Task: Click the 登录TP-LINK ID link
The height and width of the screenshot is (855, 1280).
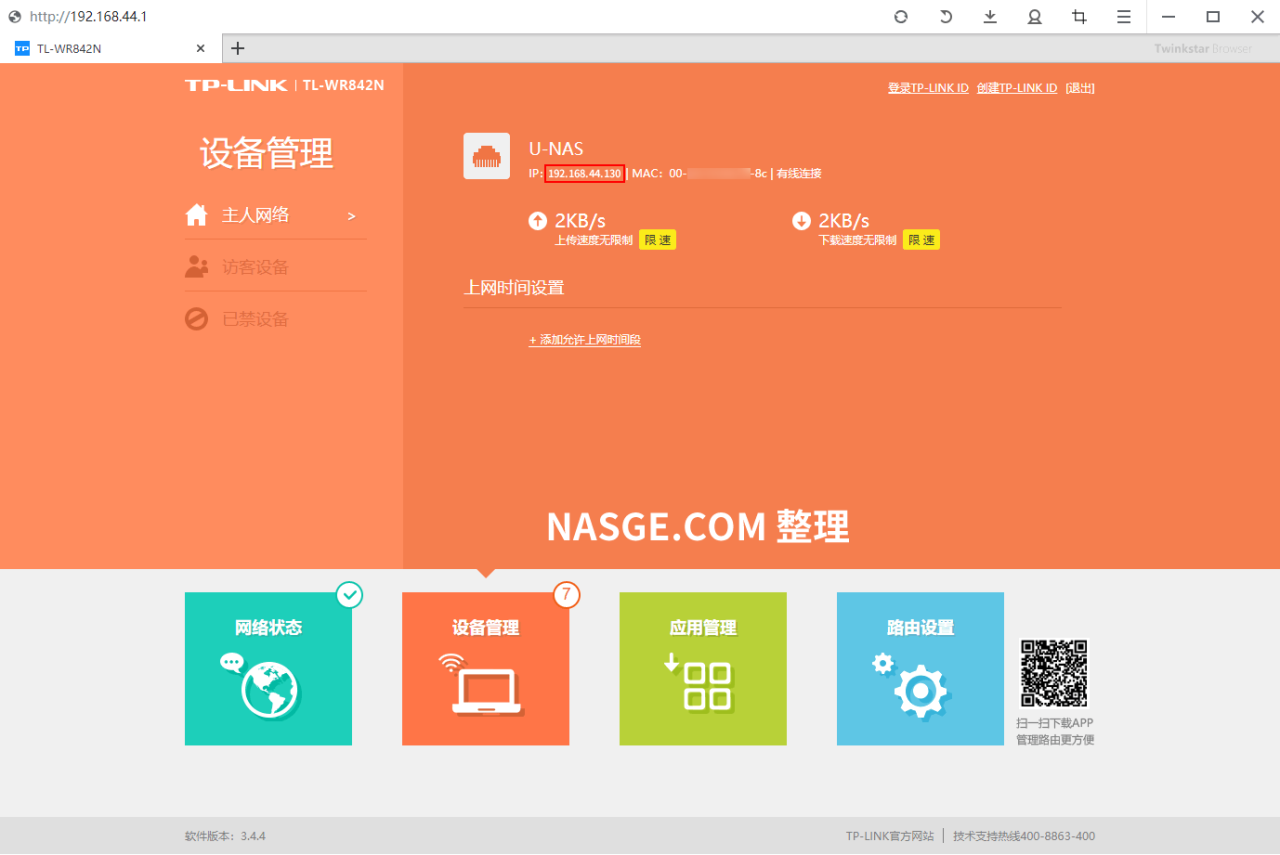Action: (x=928, y=88)
